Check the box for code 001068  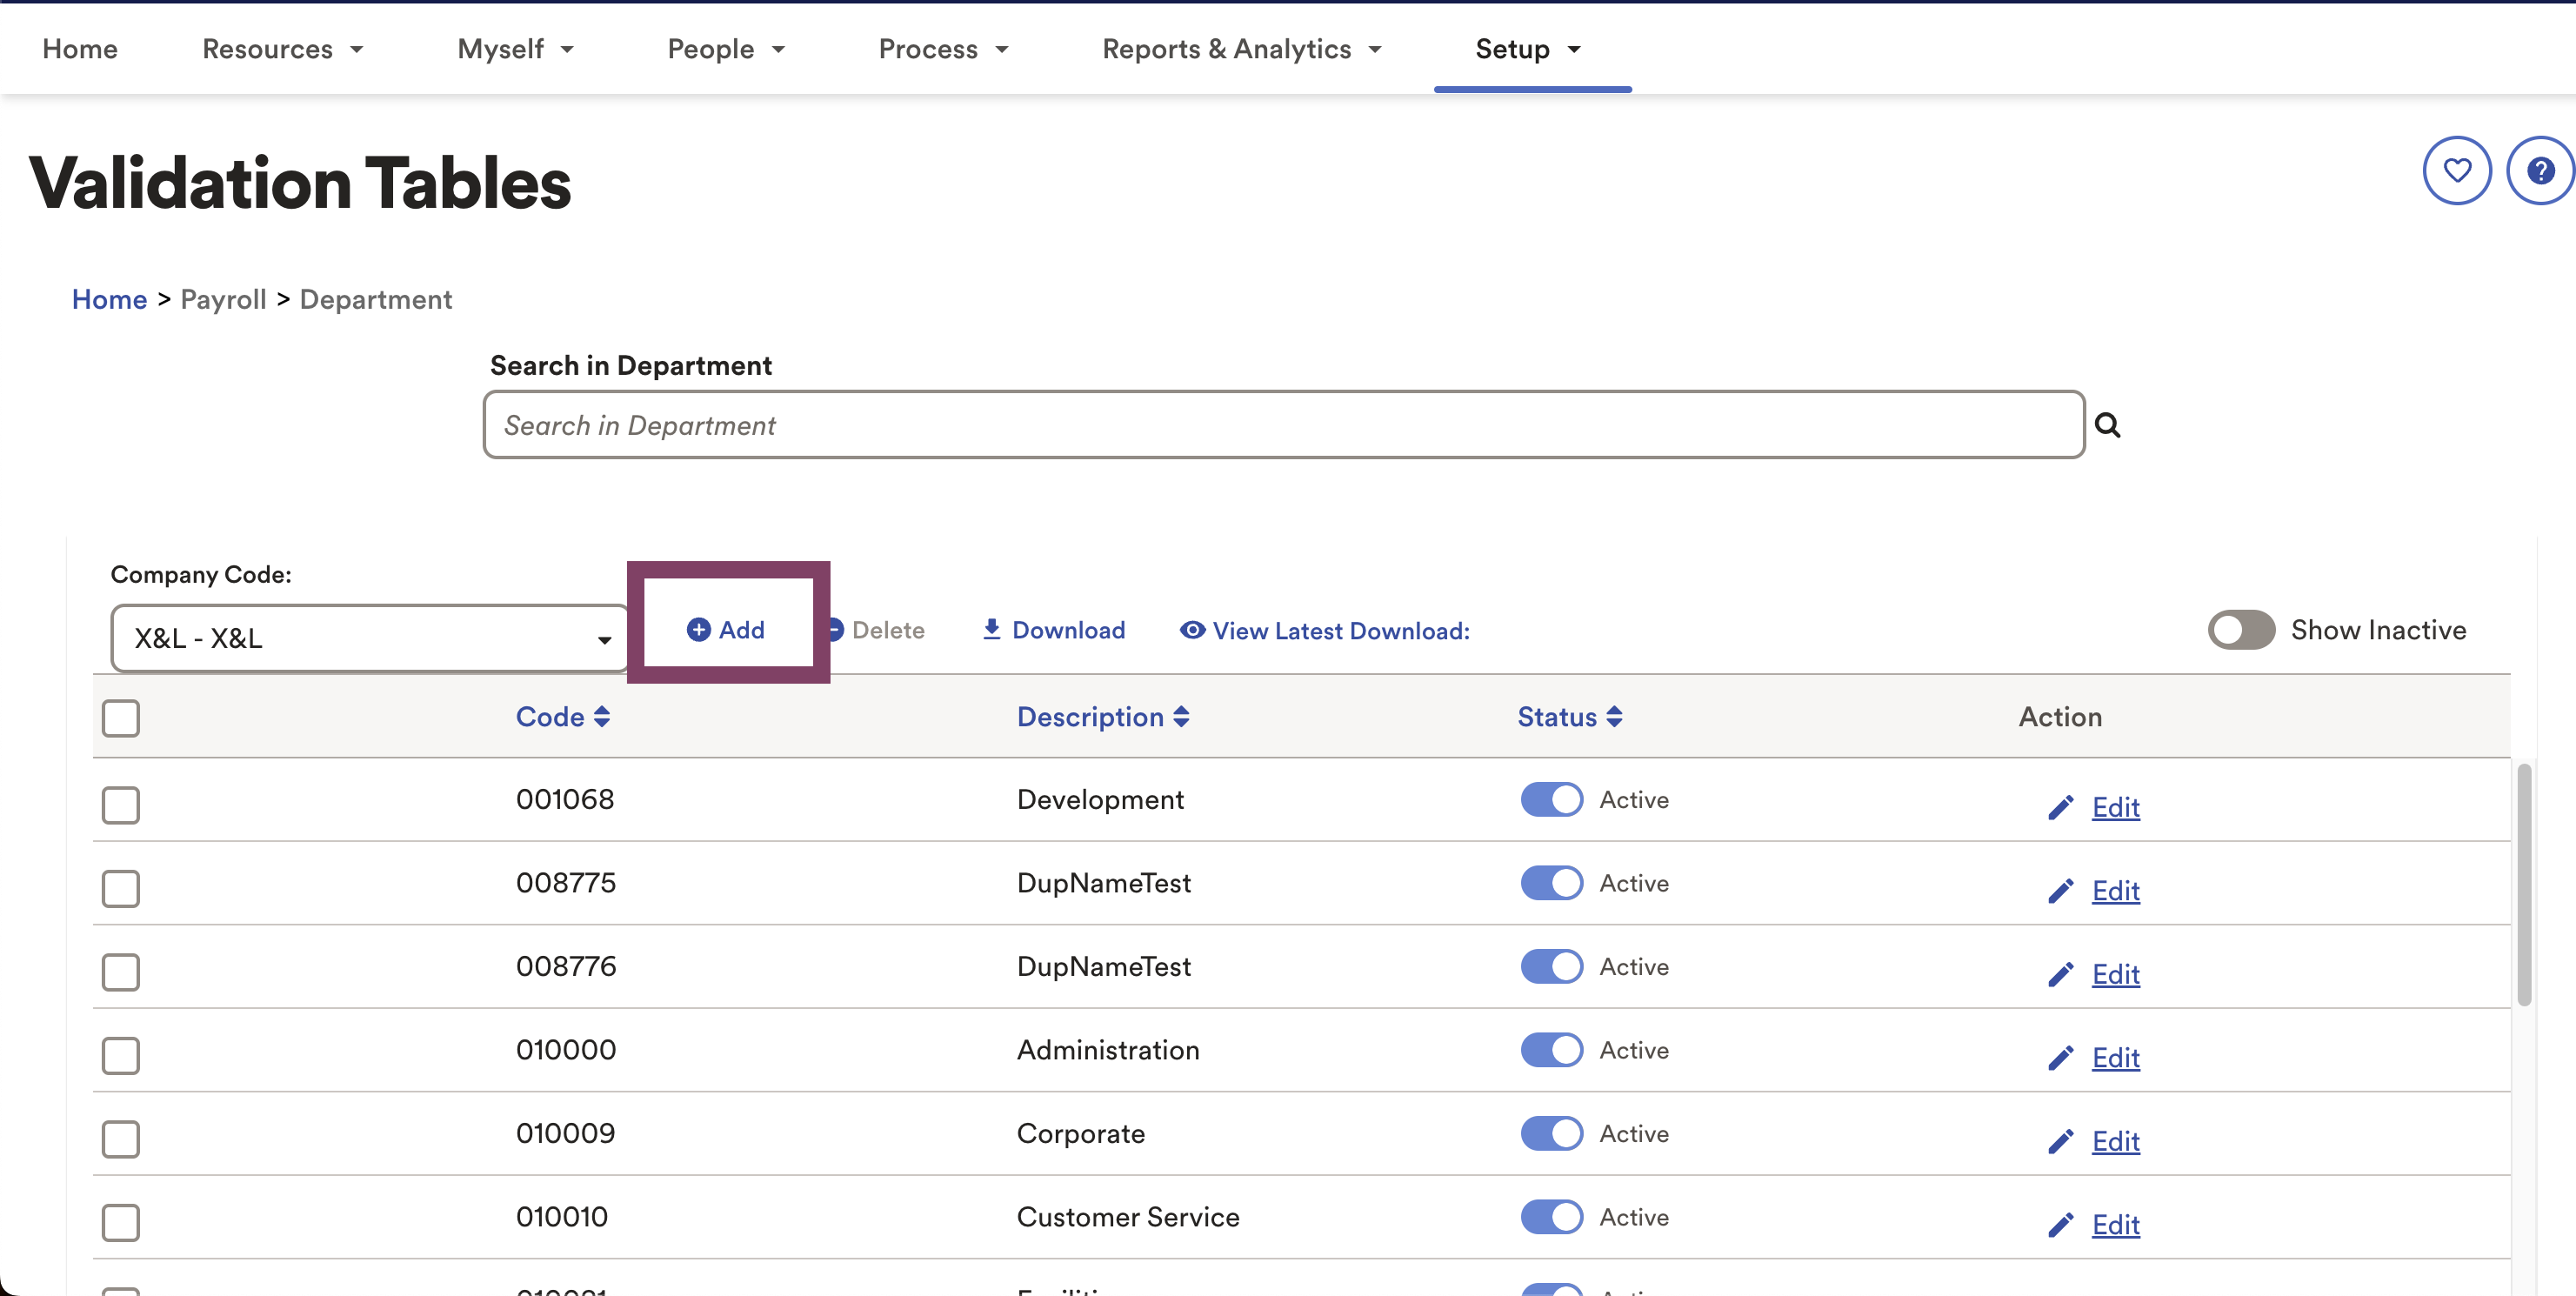[x=121, y=805]
